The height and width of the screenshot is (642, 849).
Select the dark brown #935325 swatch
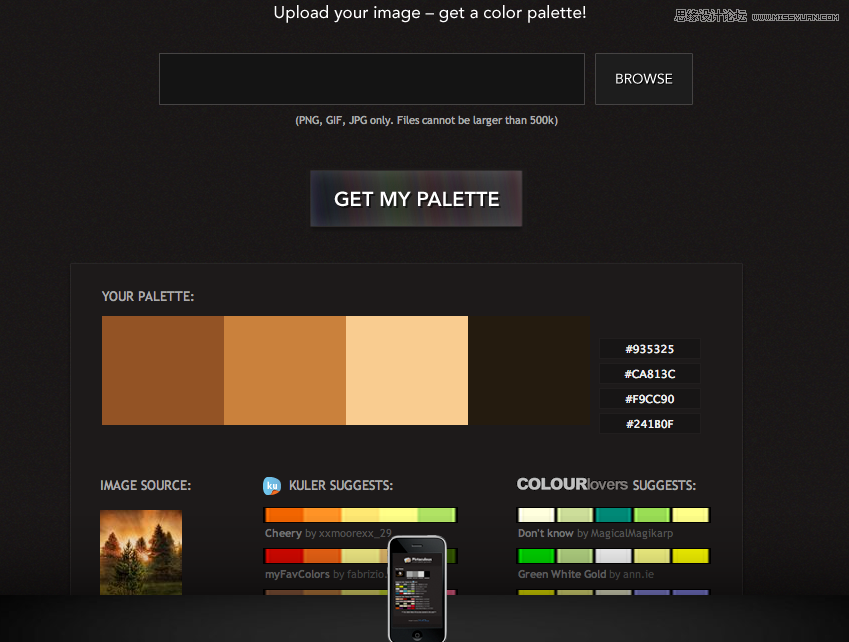coord(163,370)
